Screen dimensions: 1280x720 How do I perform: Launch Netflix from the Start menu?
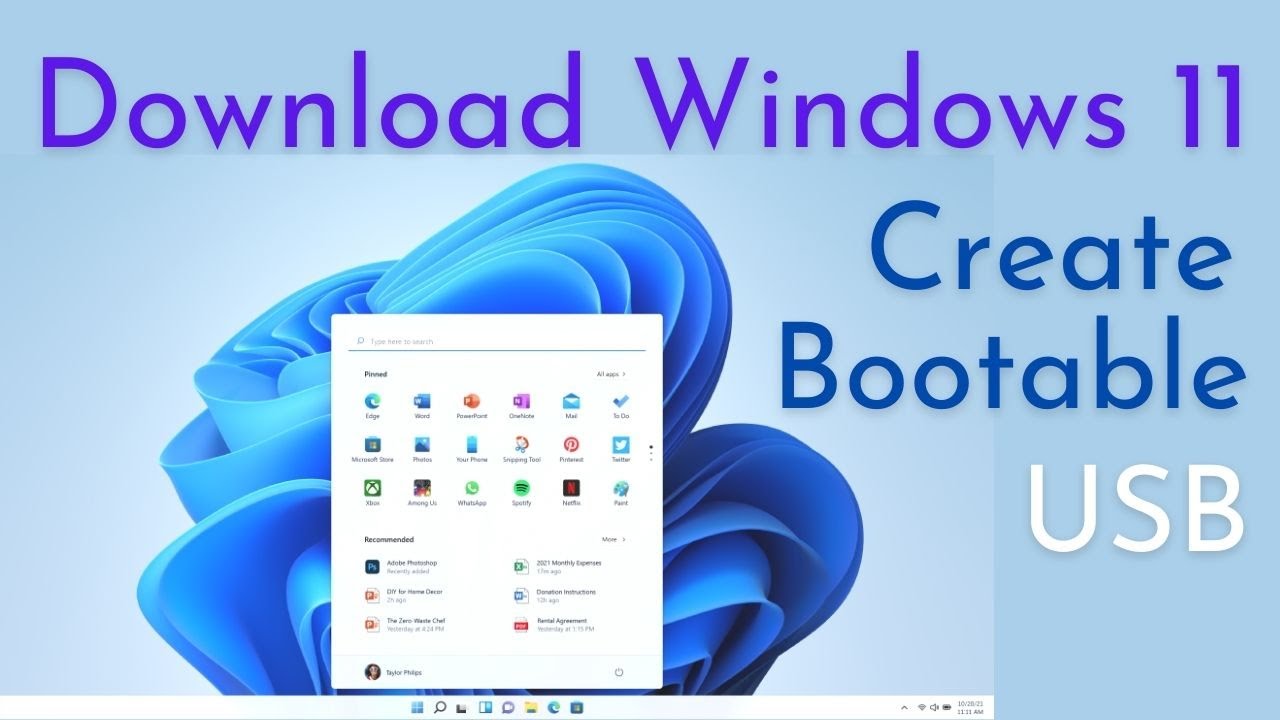(571, 493)
